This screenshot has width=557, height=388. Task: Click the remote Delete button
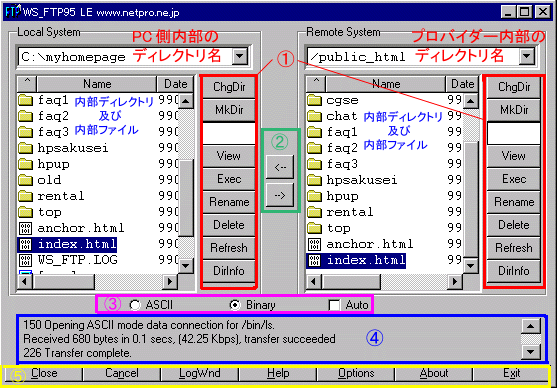click(514, 225)
